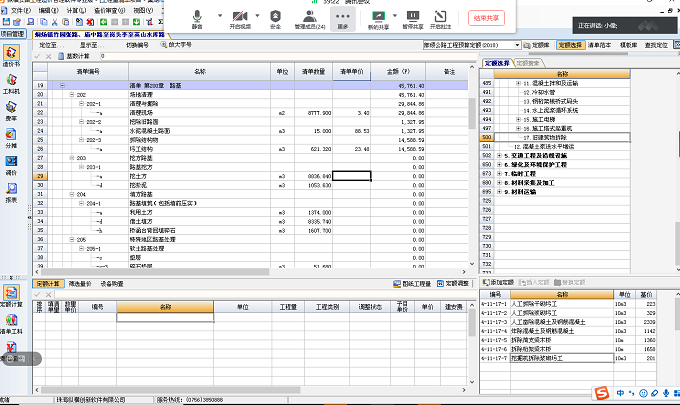Click the Copy icon in the toolbar
Image resolution: width=680 pixels, height=405 pixels.
[44, 22]
